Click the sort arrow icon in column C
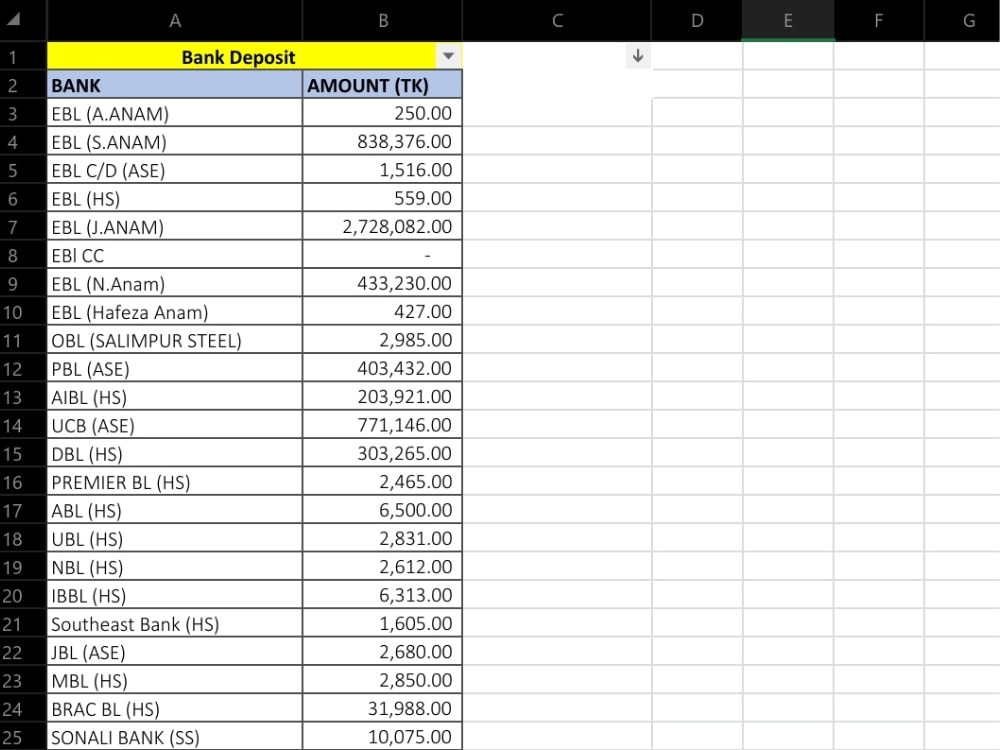The width and height of the screenshot is (1000, 750). [x=638, y=56]
